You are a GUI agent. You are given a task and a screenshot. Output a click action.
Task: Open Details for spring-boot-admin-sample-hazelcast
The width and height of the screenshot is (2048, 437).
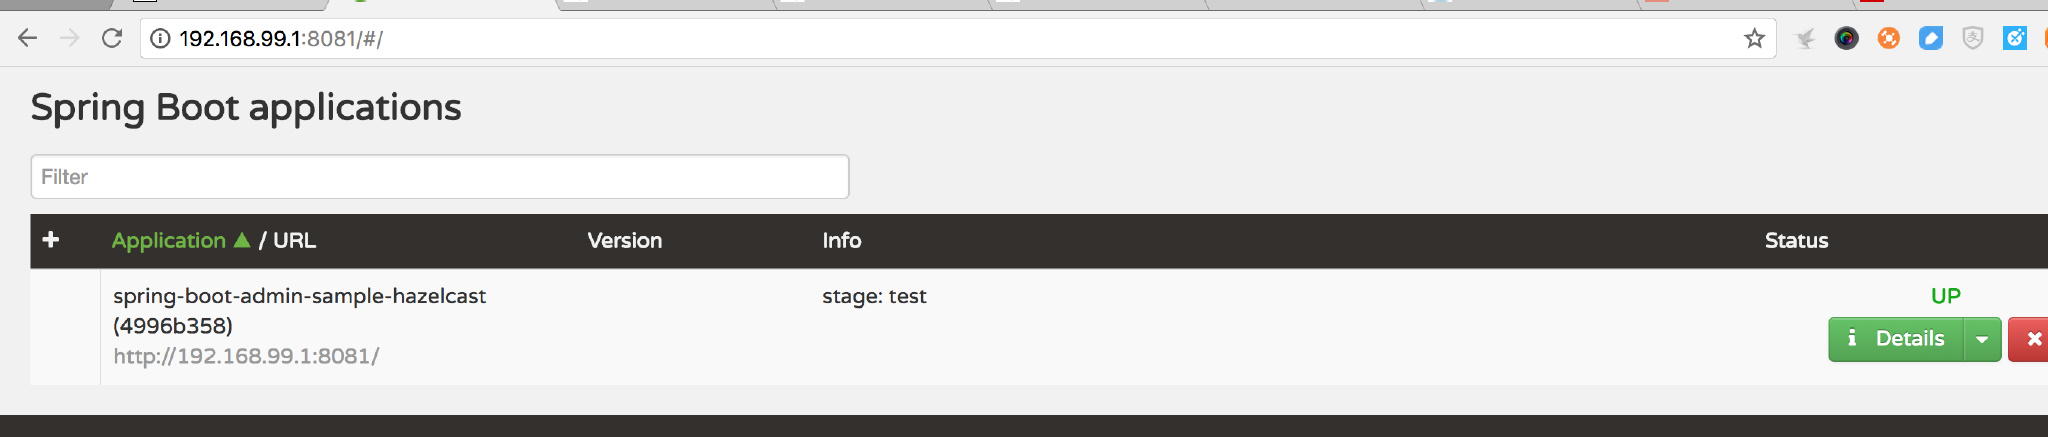click(1896, 340)
